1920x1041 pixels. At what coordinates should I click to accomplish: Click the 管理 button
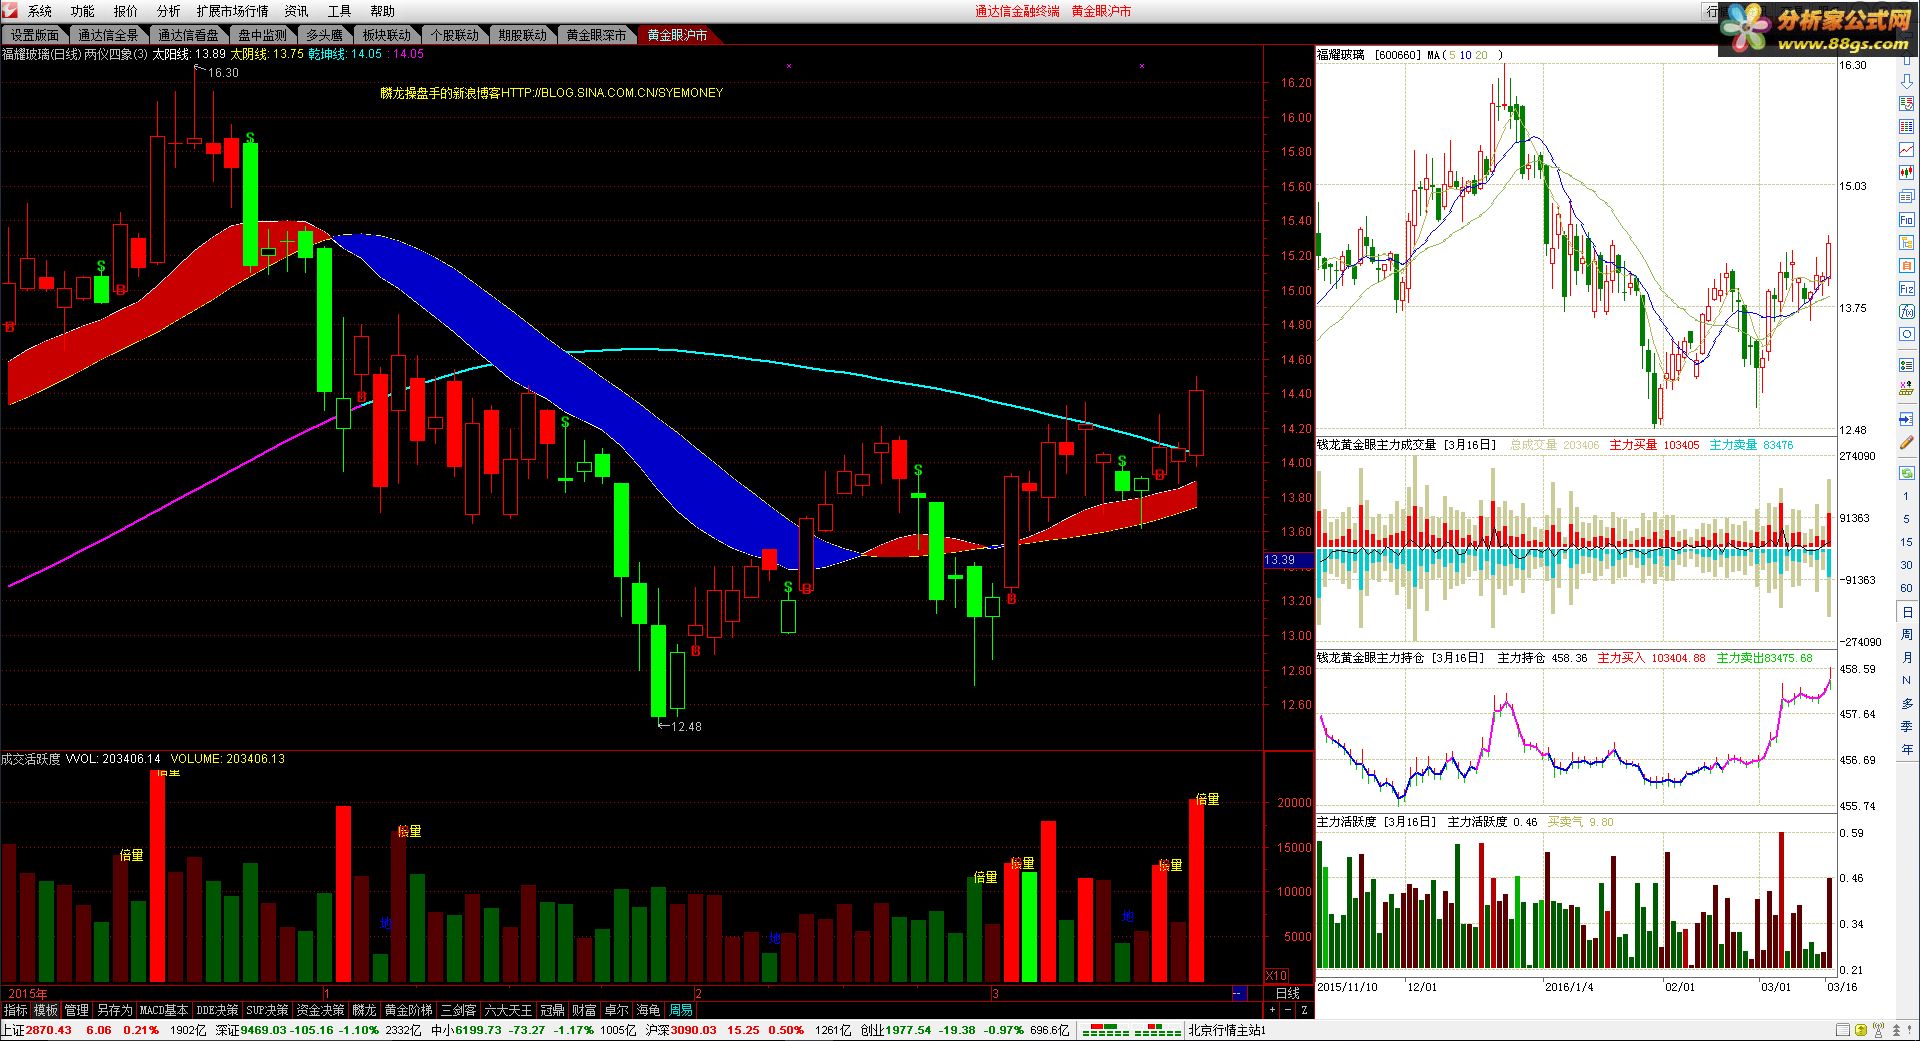[76, 1010]
